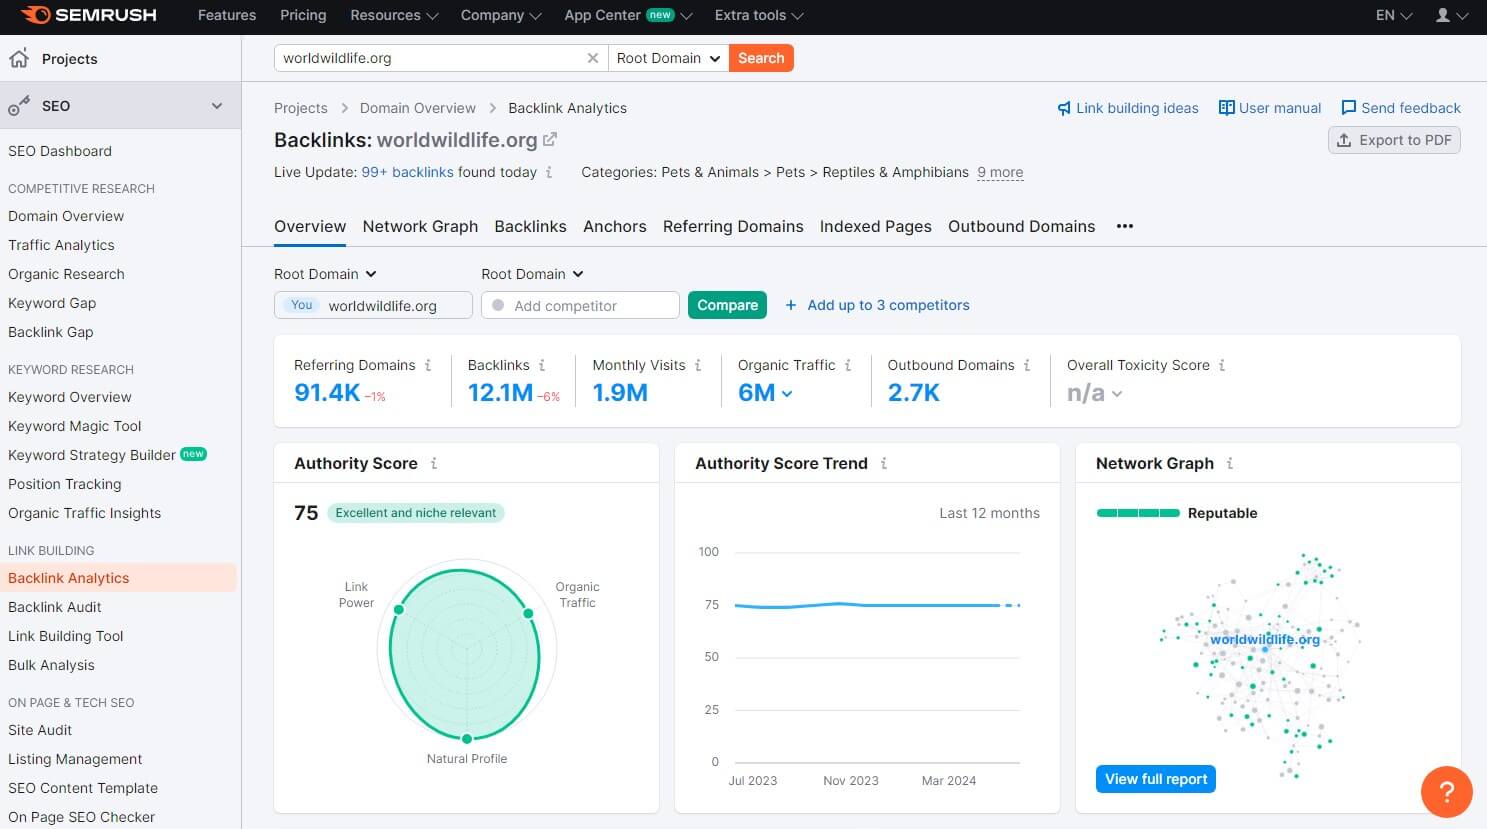Open the Company menu dropdown
This screenshot has width=1487, height=829.
coord(501,15)
